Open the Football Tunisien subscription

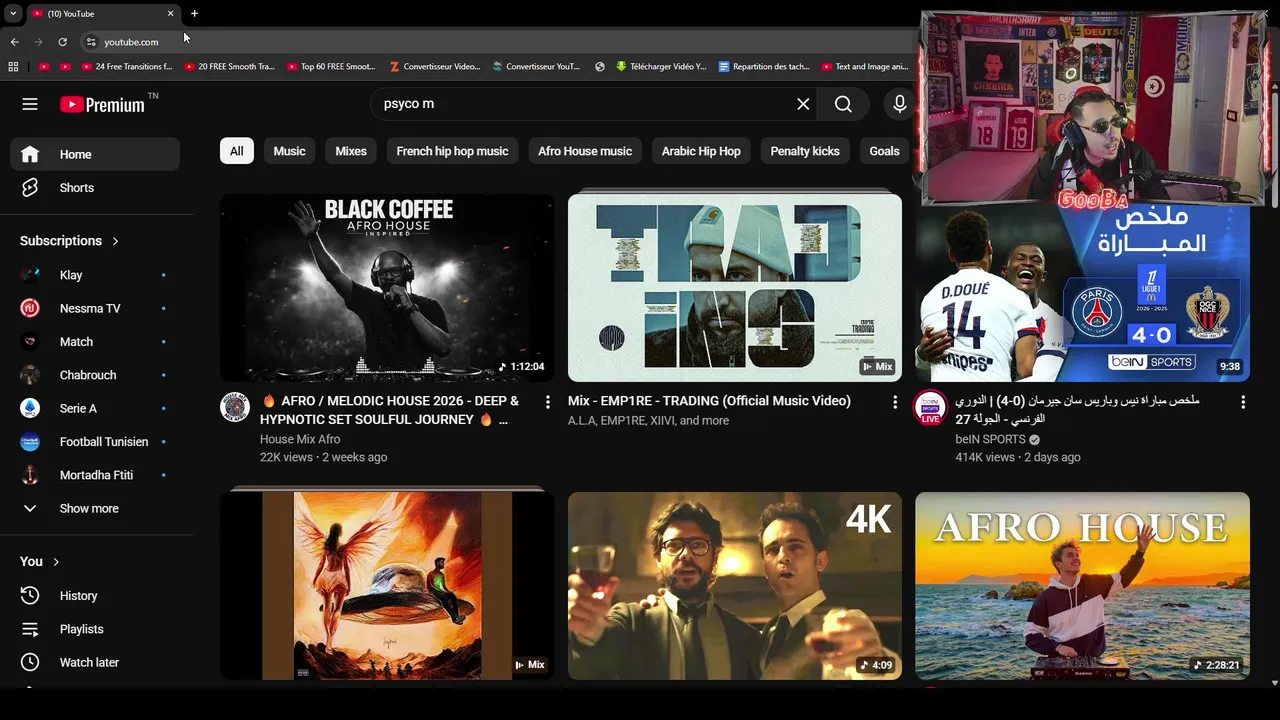(x=95, y=442)
